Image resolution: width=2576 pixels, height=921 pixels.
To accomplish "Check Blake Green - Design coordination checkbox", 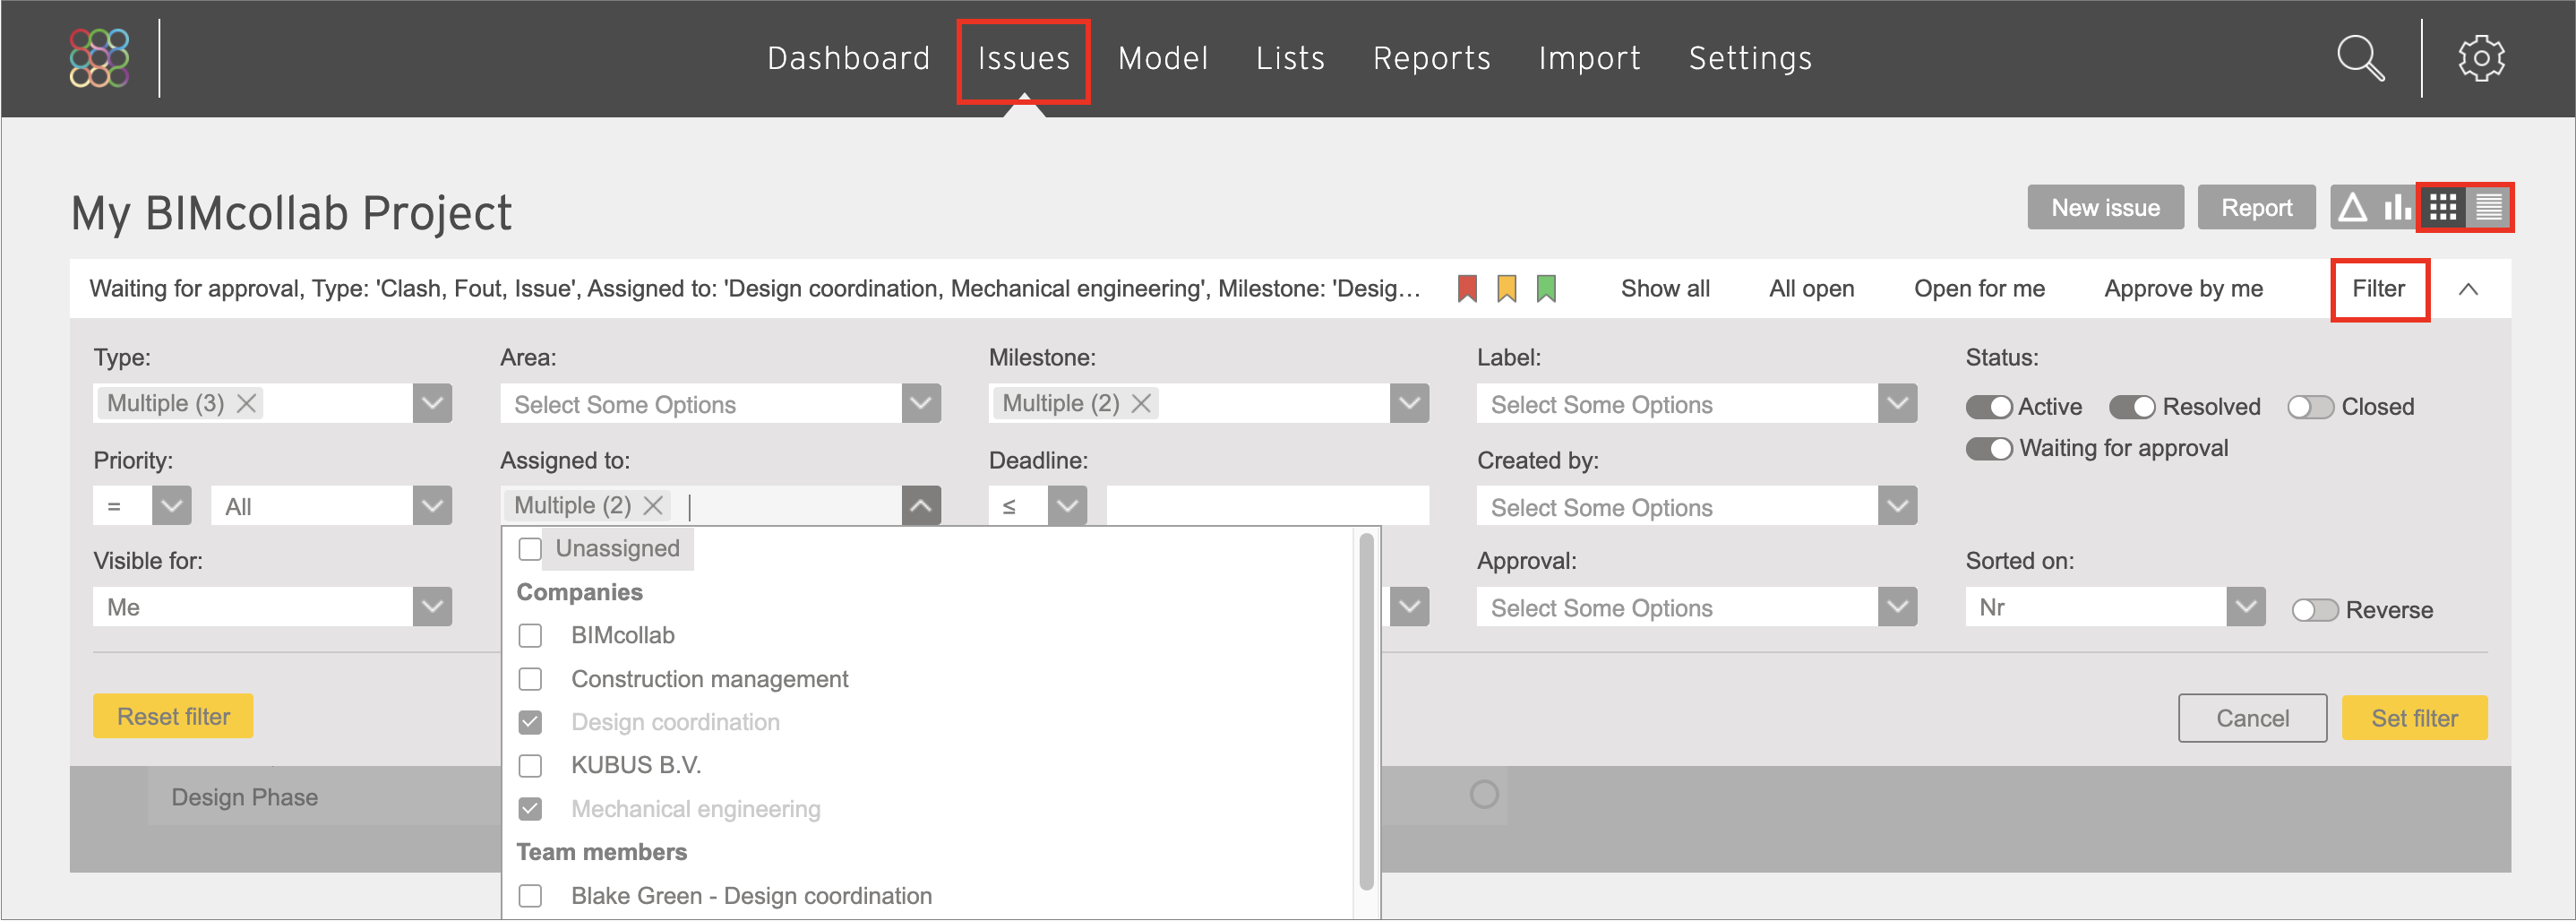I will 531,896.
